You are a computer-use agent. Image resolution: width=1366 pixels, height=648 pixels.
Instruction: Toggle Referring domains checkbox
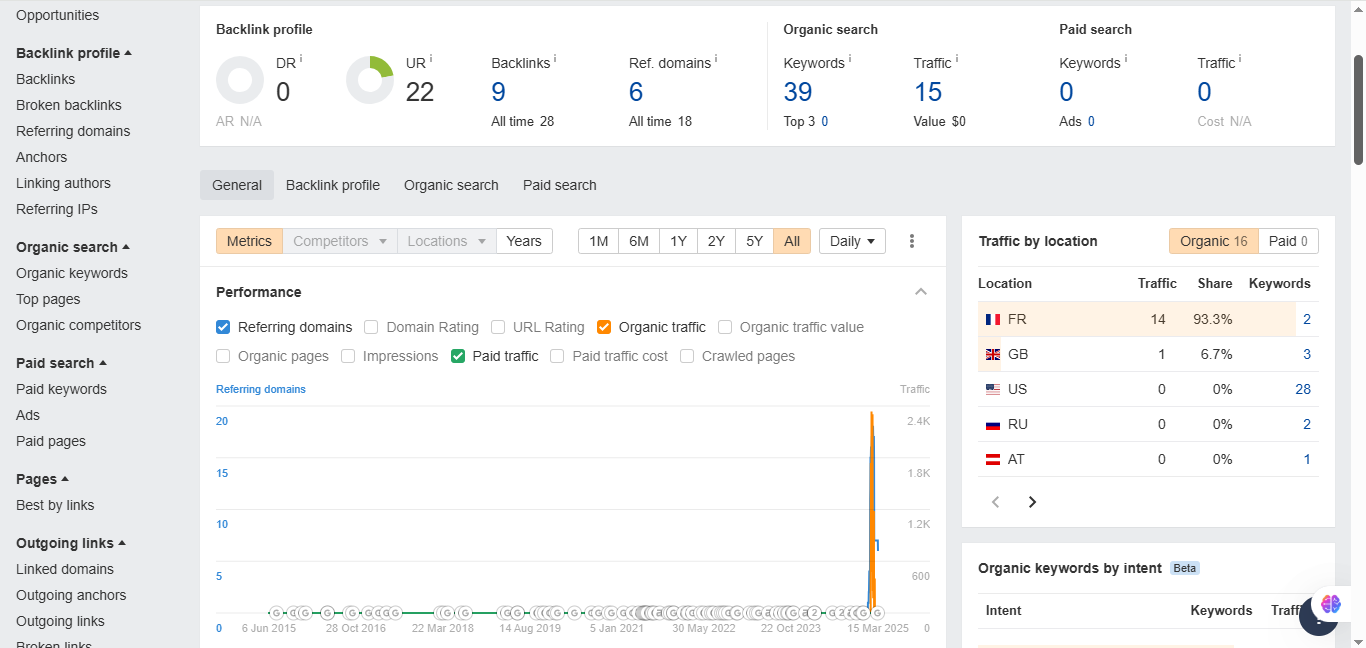[223, 327]
